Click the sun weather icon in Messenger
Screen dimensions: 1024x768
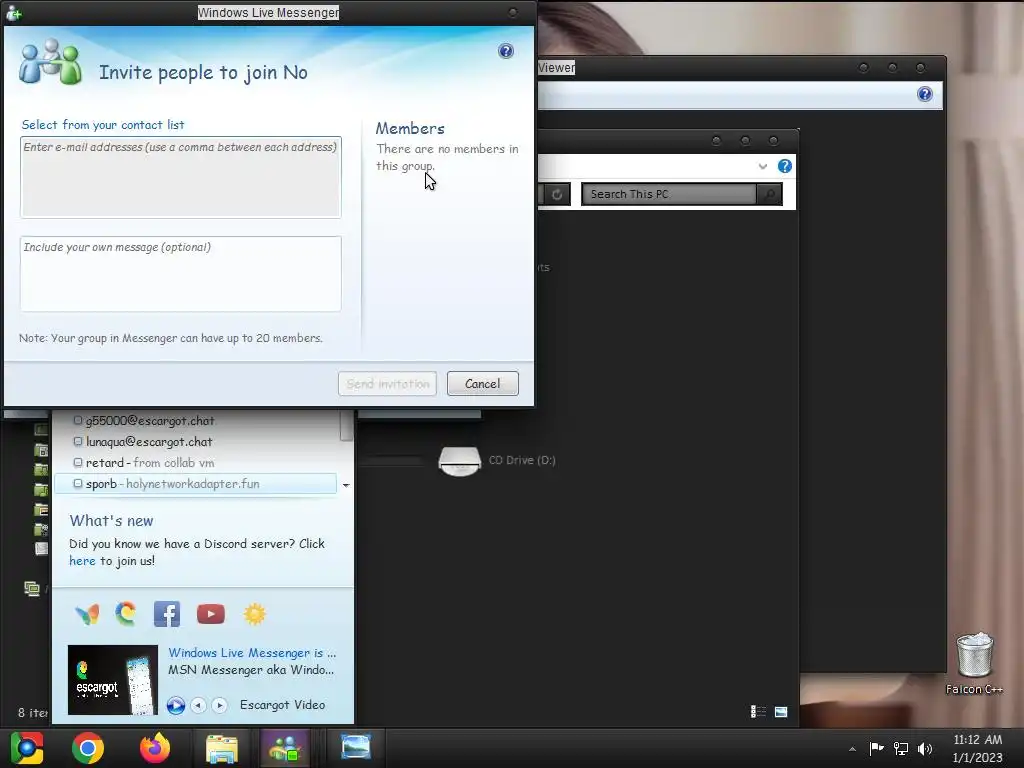pyautogui.click(x=255, y=614)
